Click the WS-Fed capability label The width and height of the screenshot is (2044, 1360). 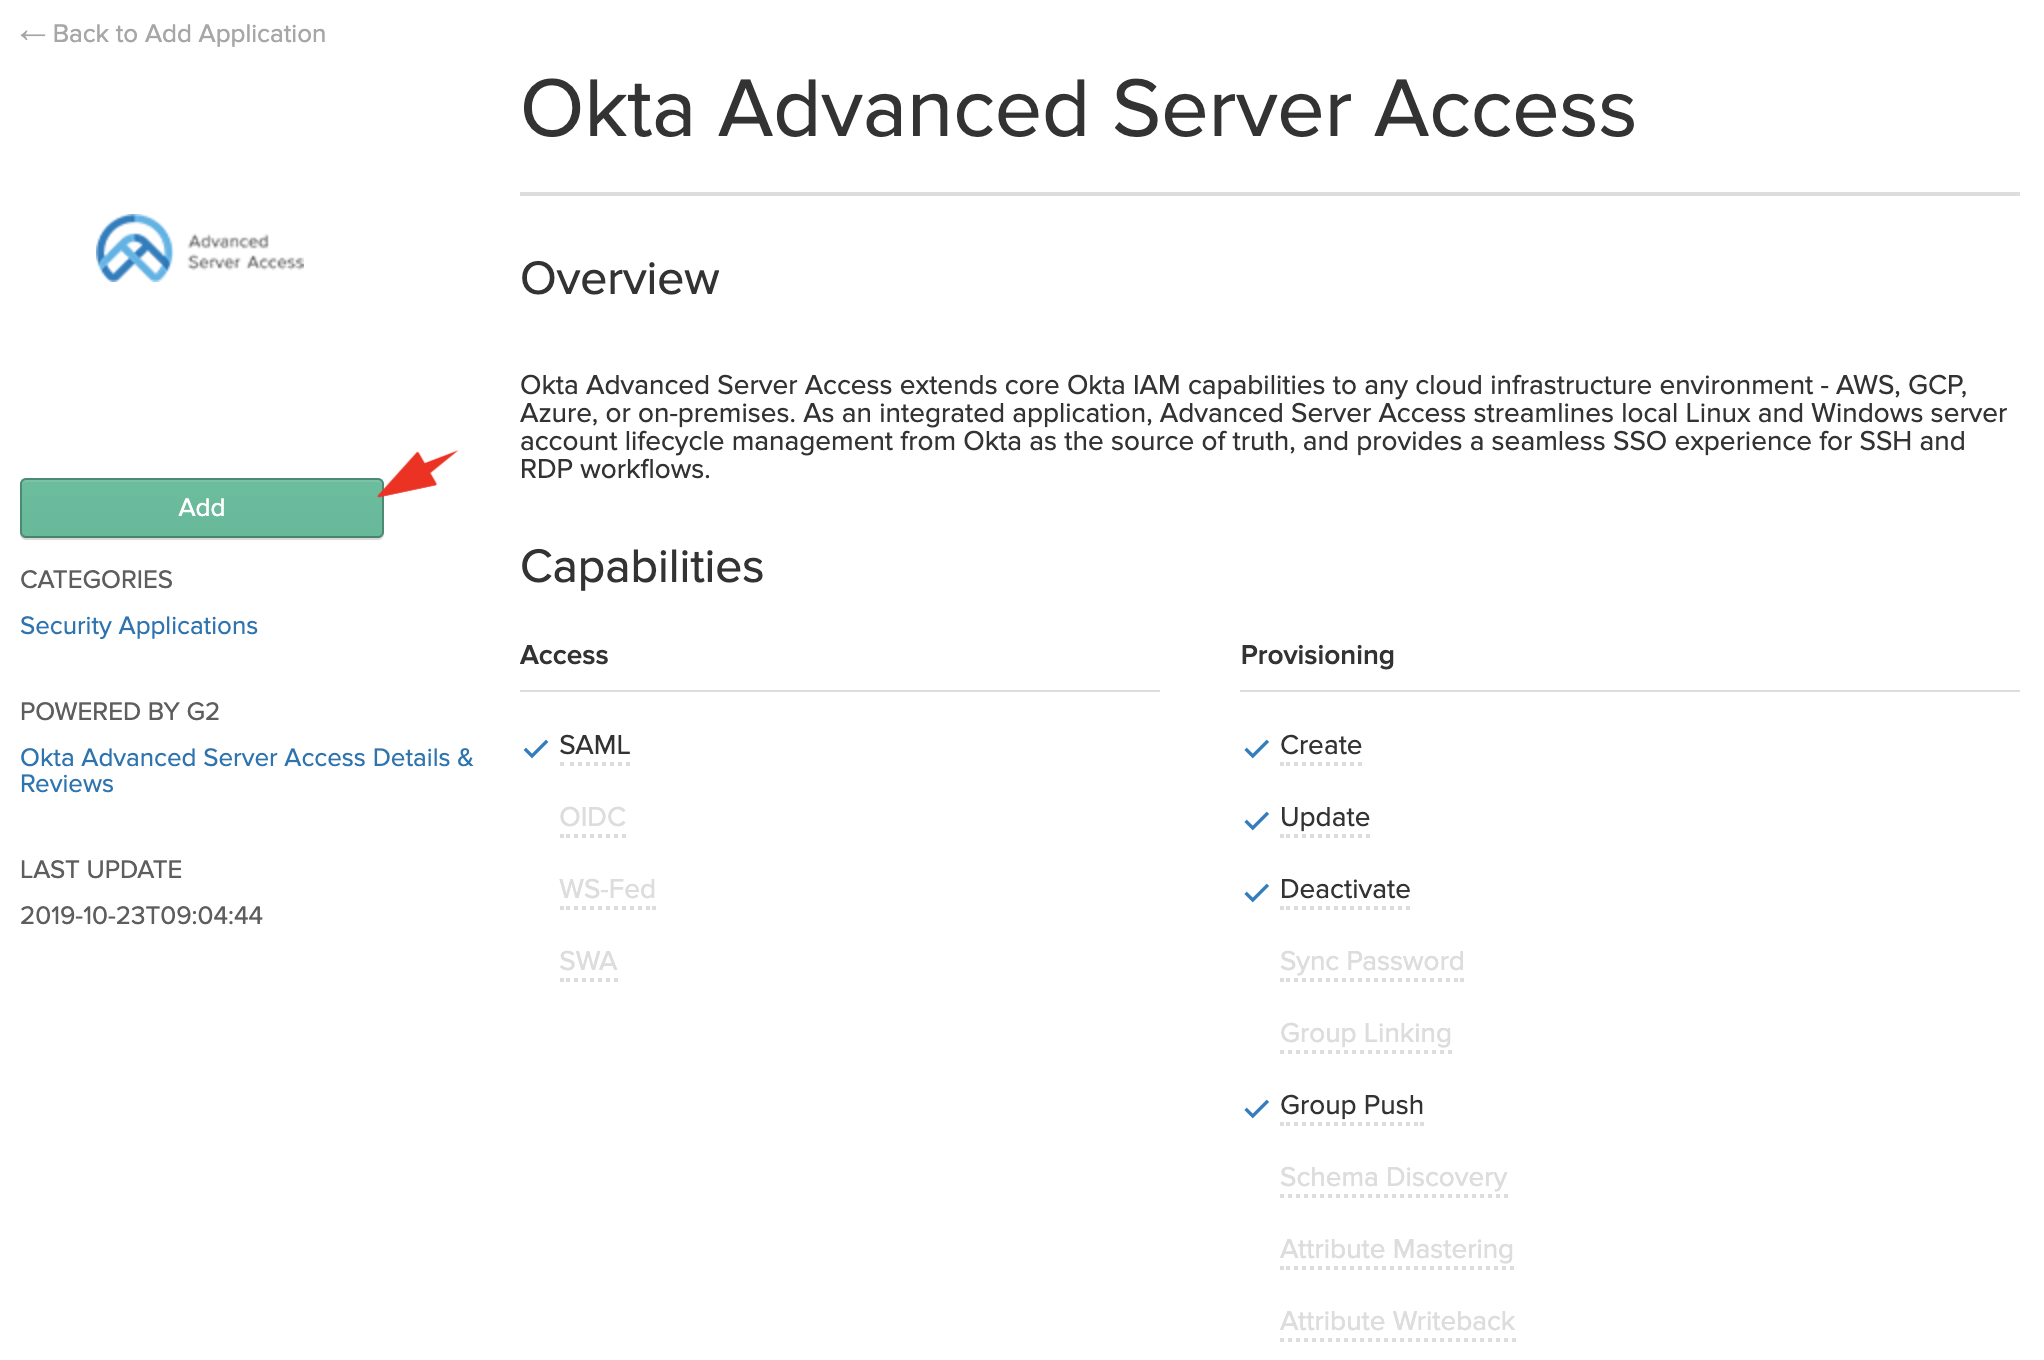pyautogui.click(x=607, y=890)
